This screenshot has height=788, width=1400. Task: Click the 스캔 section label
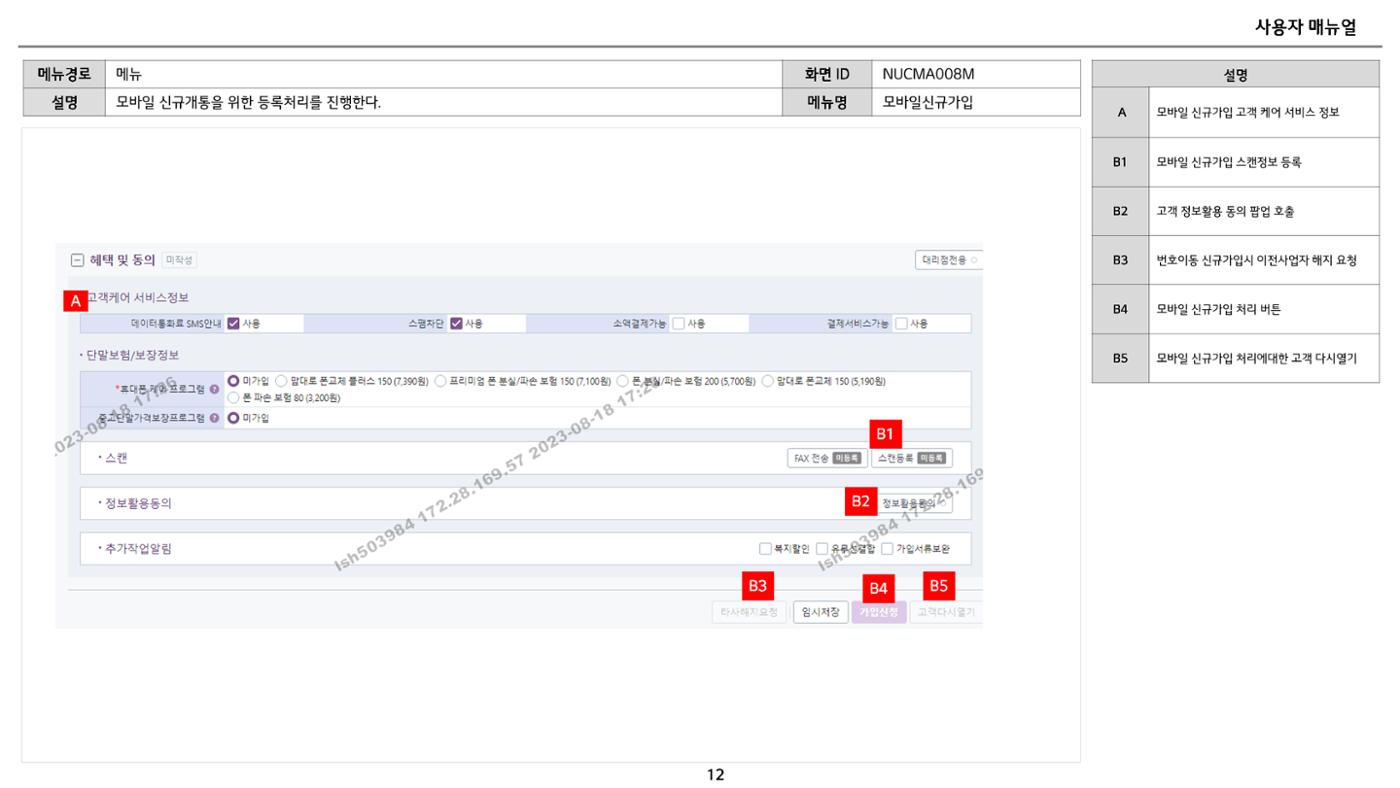point(114,458)
